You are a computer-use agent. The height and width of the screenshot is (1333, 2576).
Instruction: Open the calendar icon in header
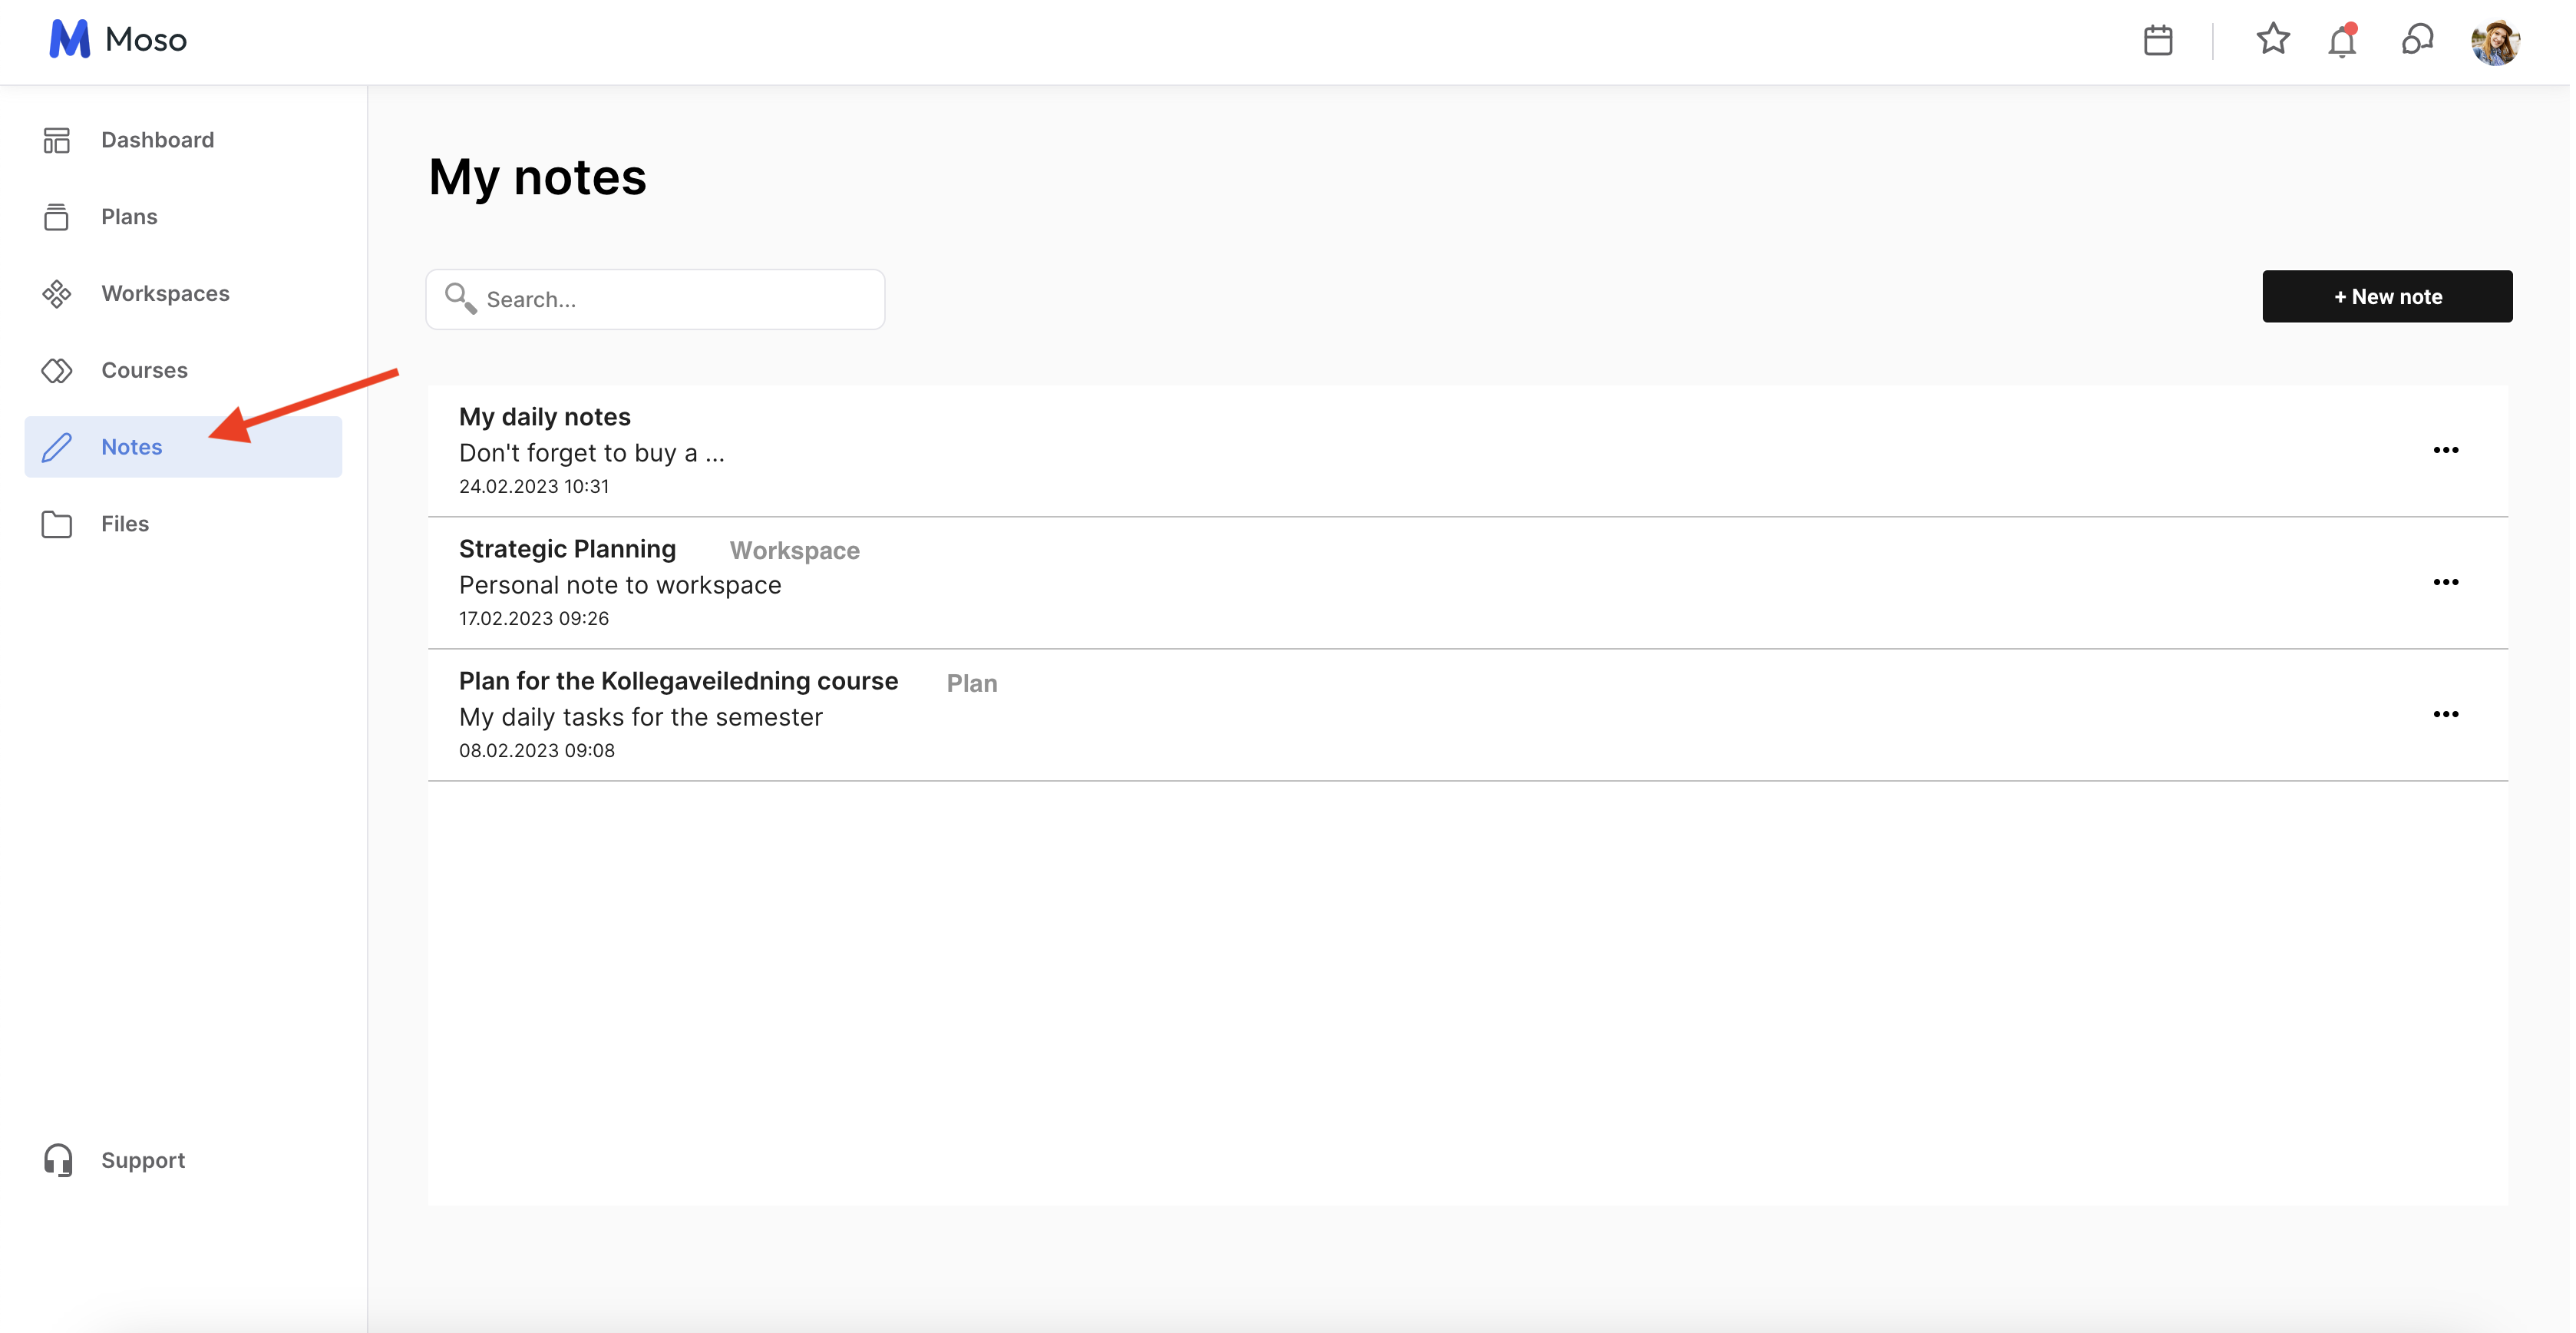[x=2157, y=40]
